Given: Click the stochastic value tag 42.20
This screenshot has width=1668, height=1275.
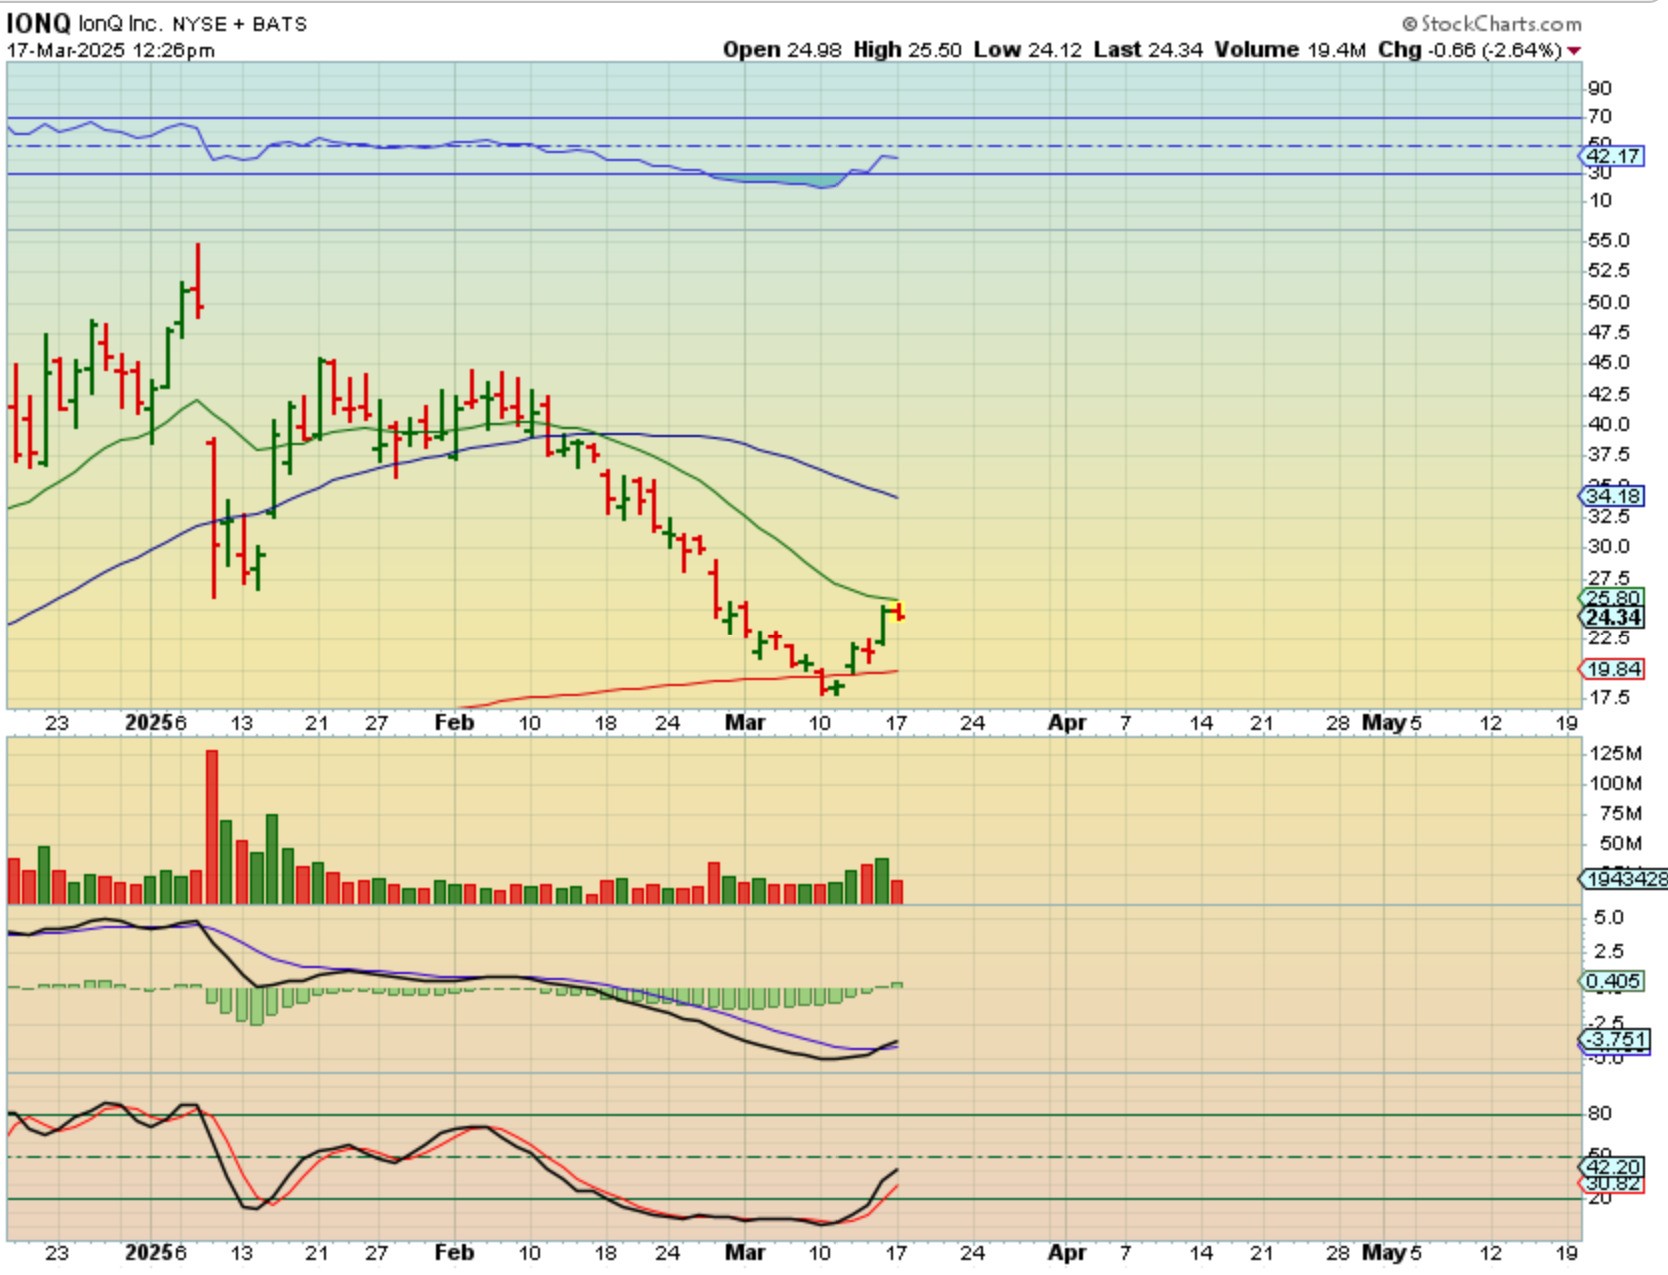Looking at the screenshot, I should [1612, 1167].
